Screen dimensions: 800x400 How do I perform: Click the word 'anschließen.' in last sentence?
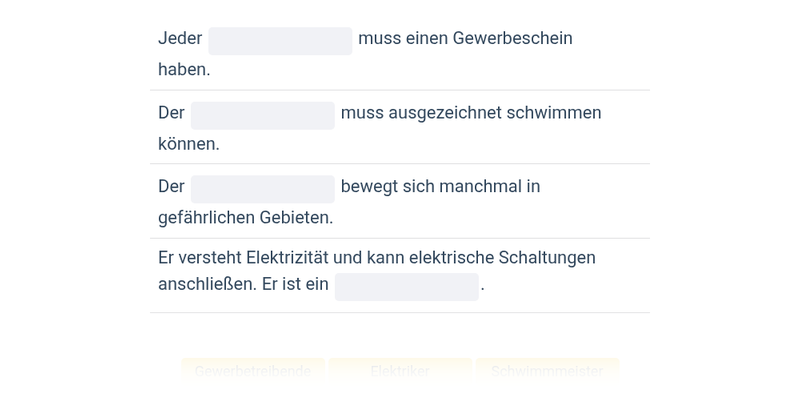pyautogui.click(x=208, y=284)
